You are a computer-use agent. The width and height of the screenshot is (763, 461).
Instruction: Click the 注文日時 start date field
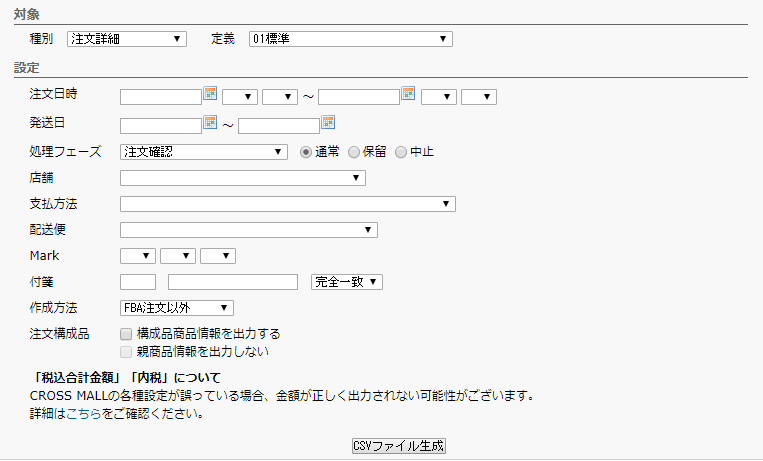(161, 97)
